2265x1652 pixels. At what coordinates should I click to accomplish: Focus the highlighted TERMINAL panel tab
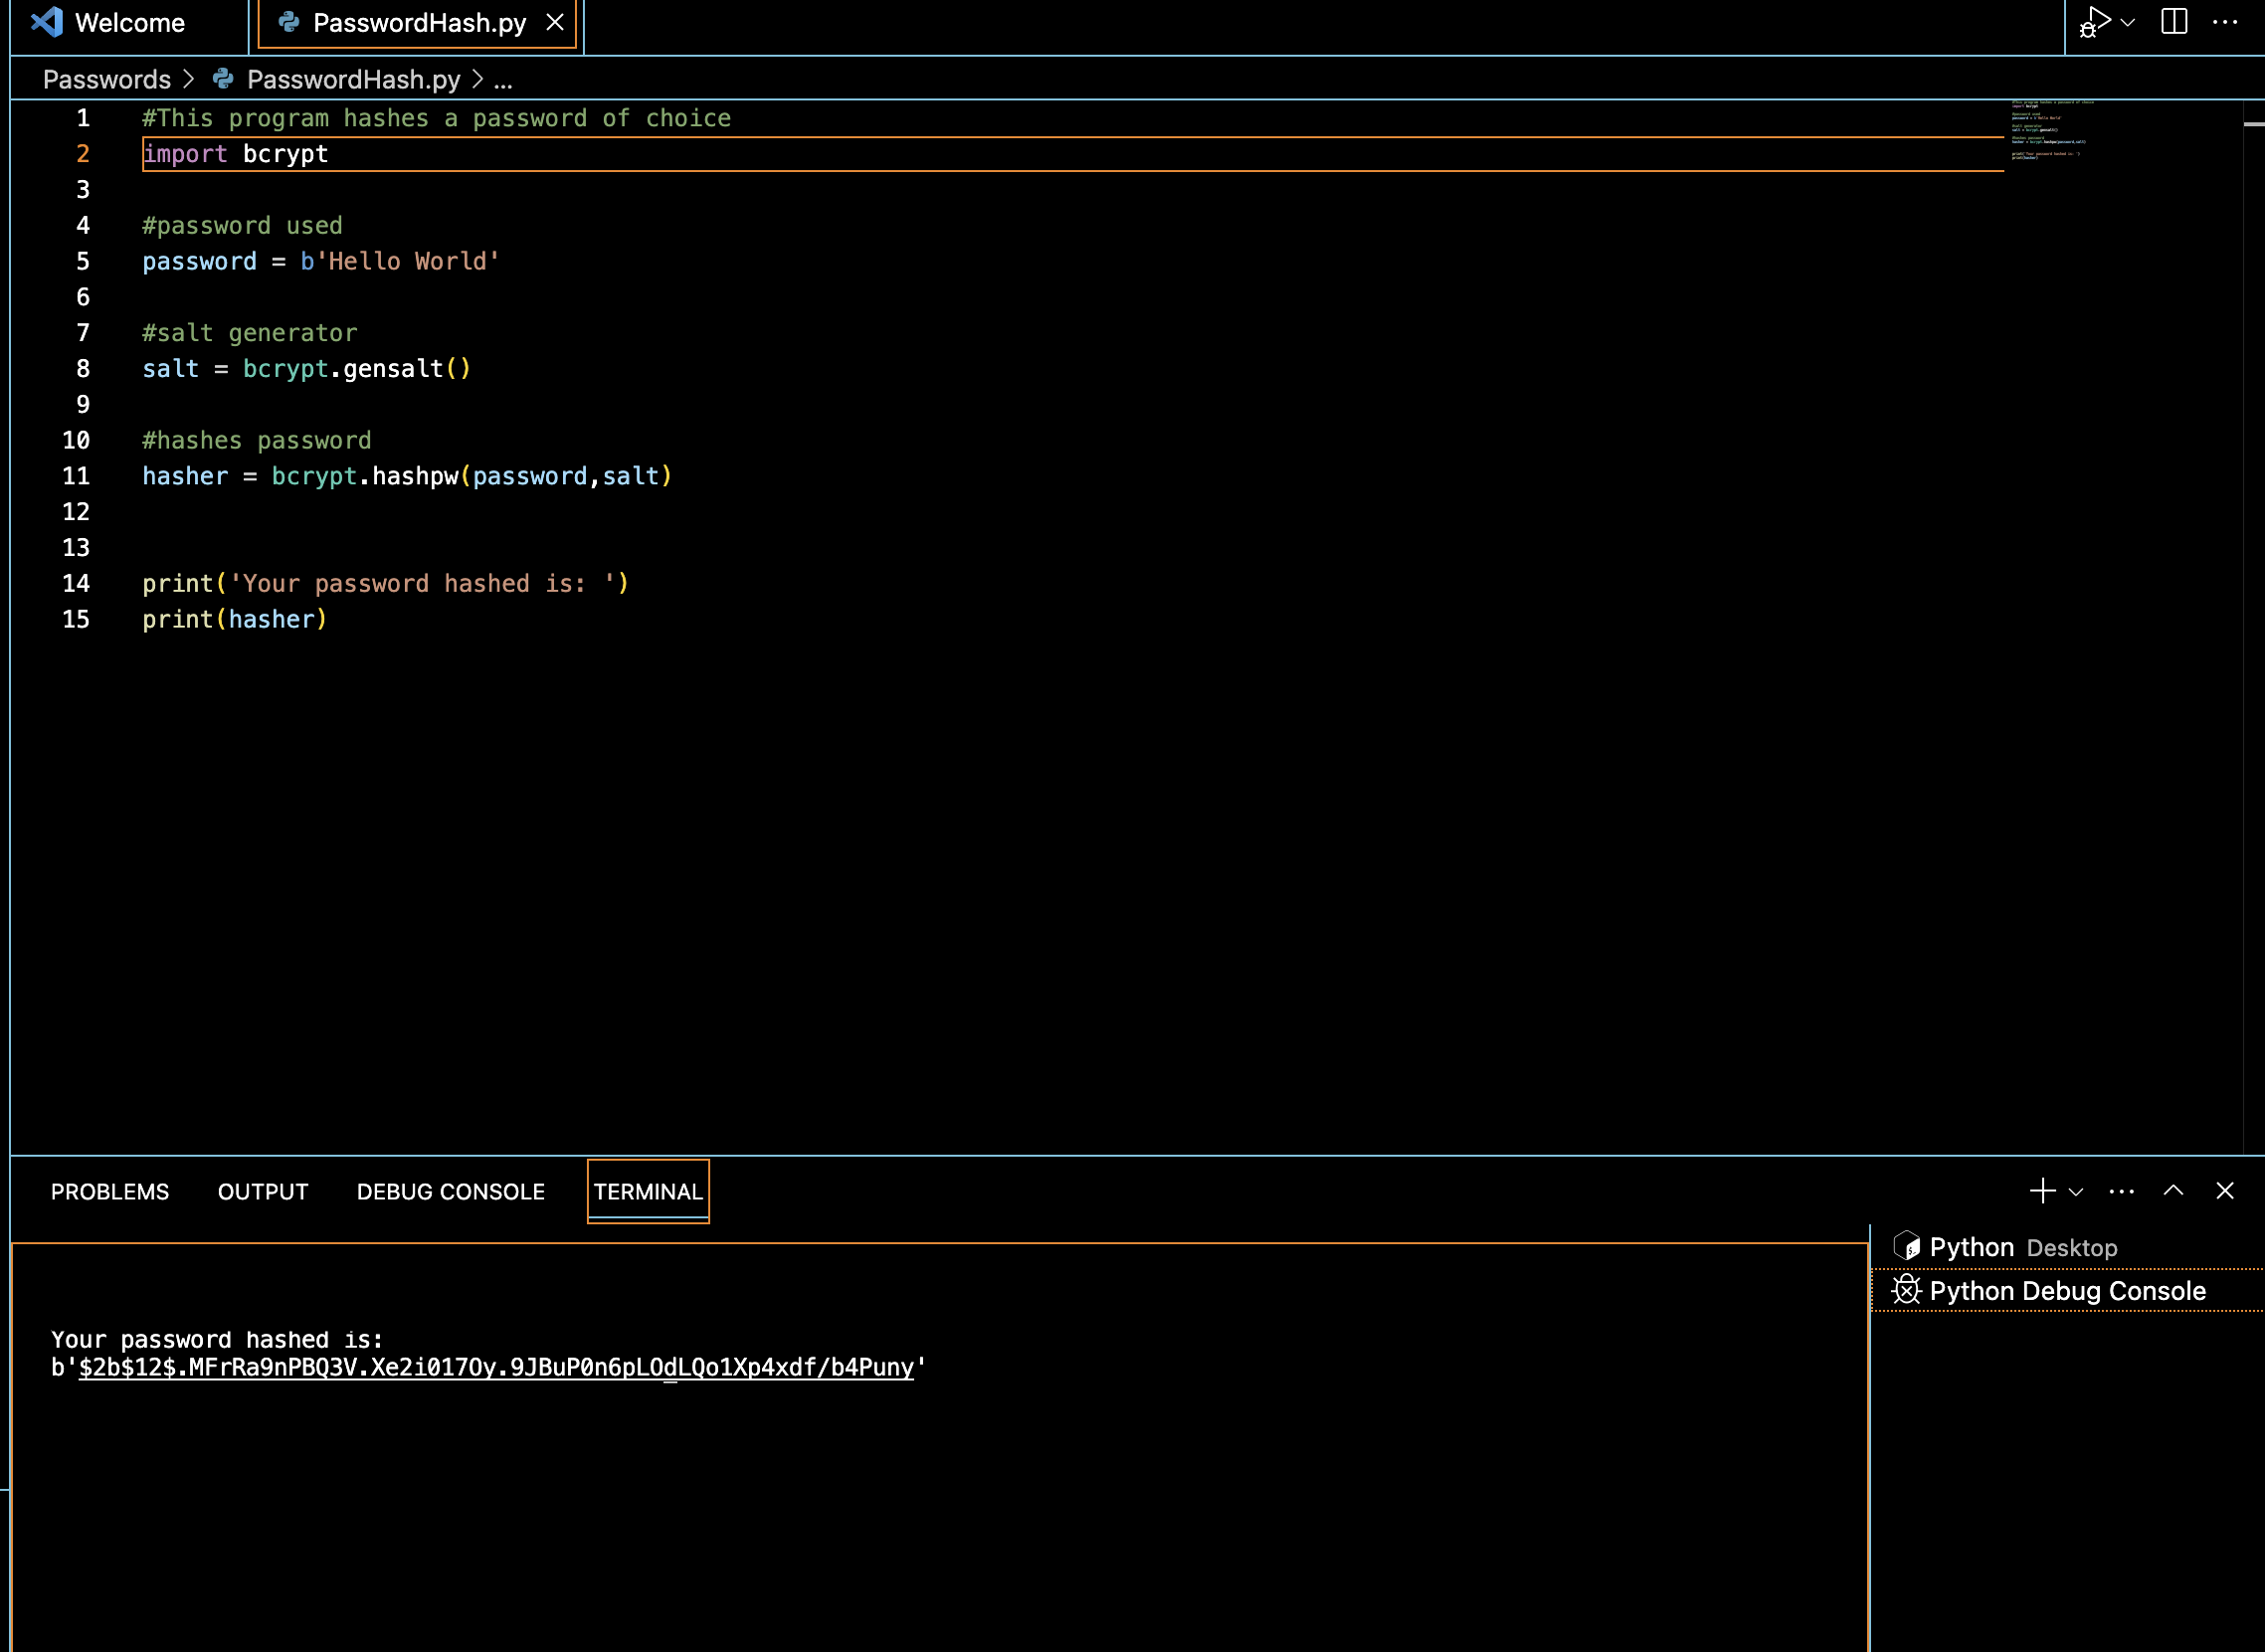click(648, 1191)
